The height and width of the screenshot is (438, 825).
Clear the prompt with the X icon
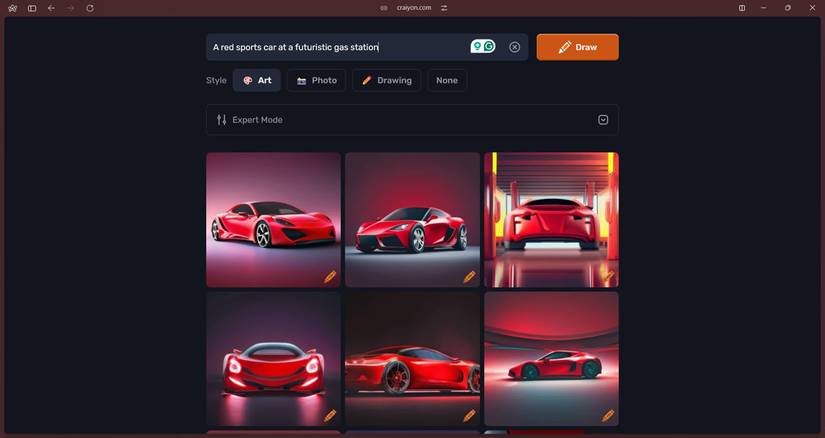coord(514,47)
